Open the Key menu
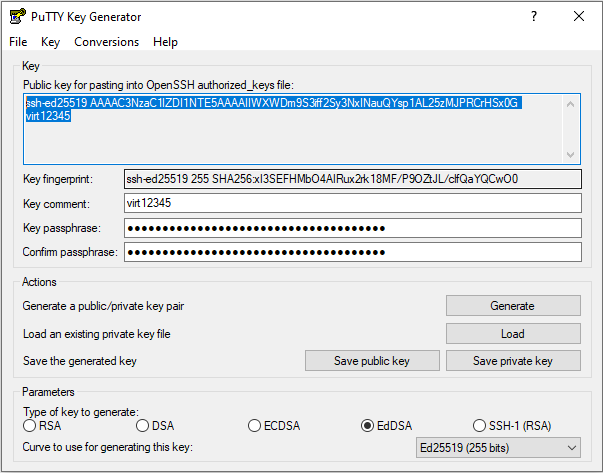The height and width of the screenshot is (473, 603). (x=51, y=42)
